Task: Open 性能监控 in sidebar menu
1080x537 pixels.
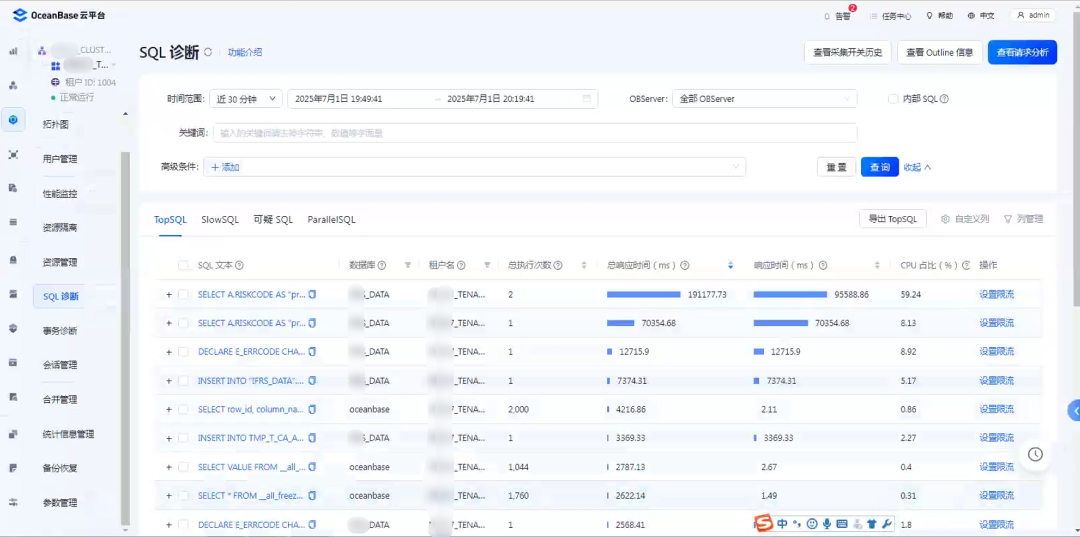Action: click(x=60, y=193)
